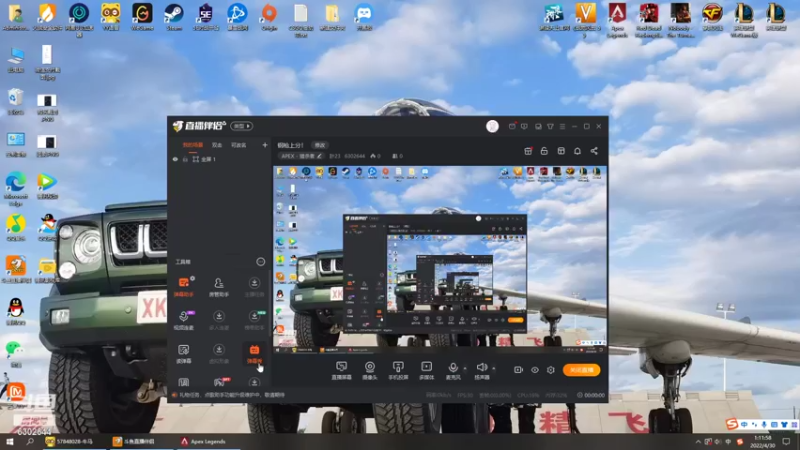Click the greyed download tool beside 房管助手

(x=254, y=286)
